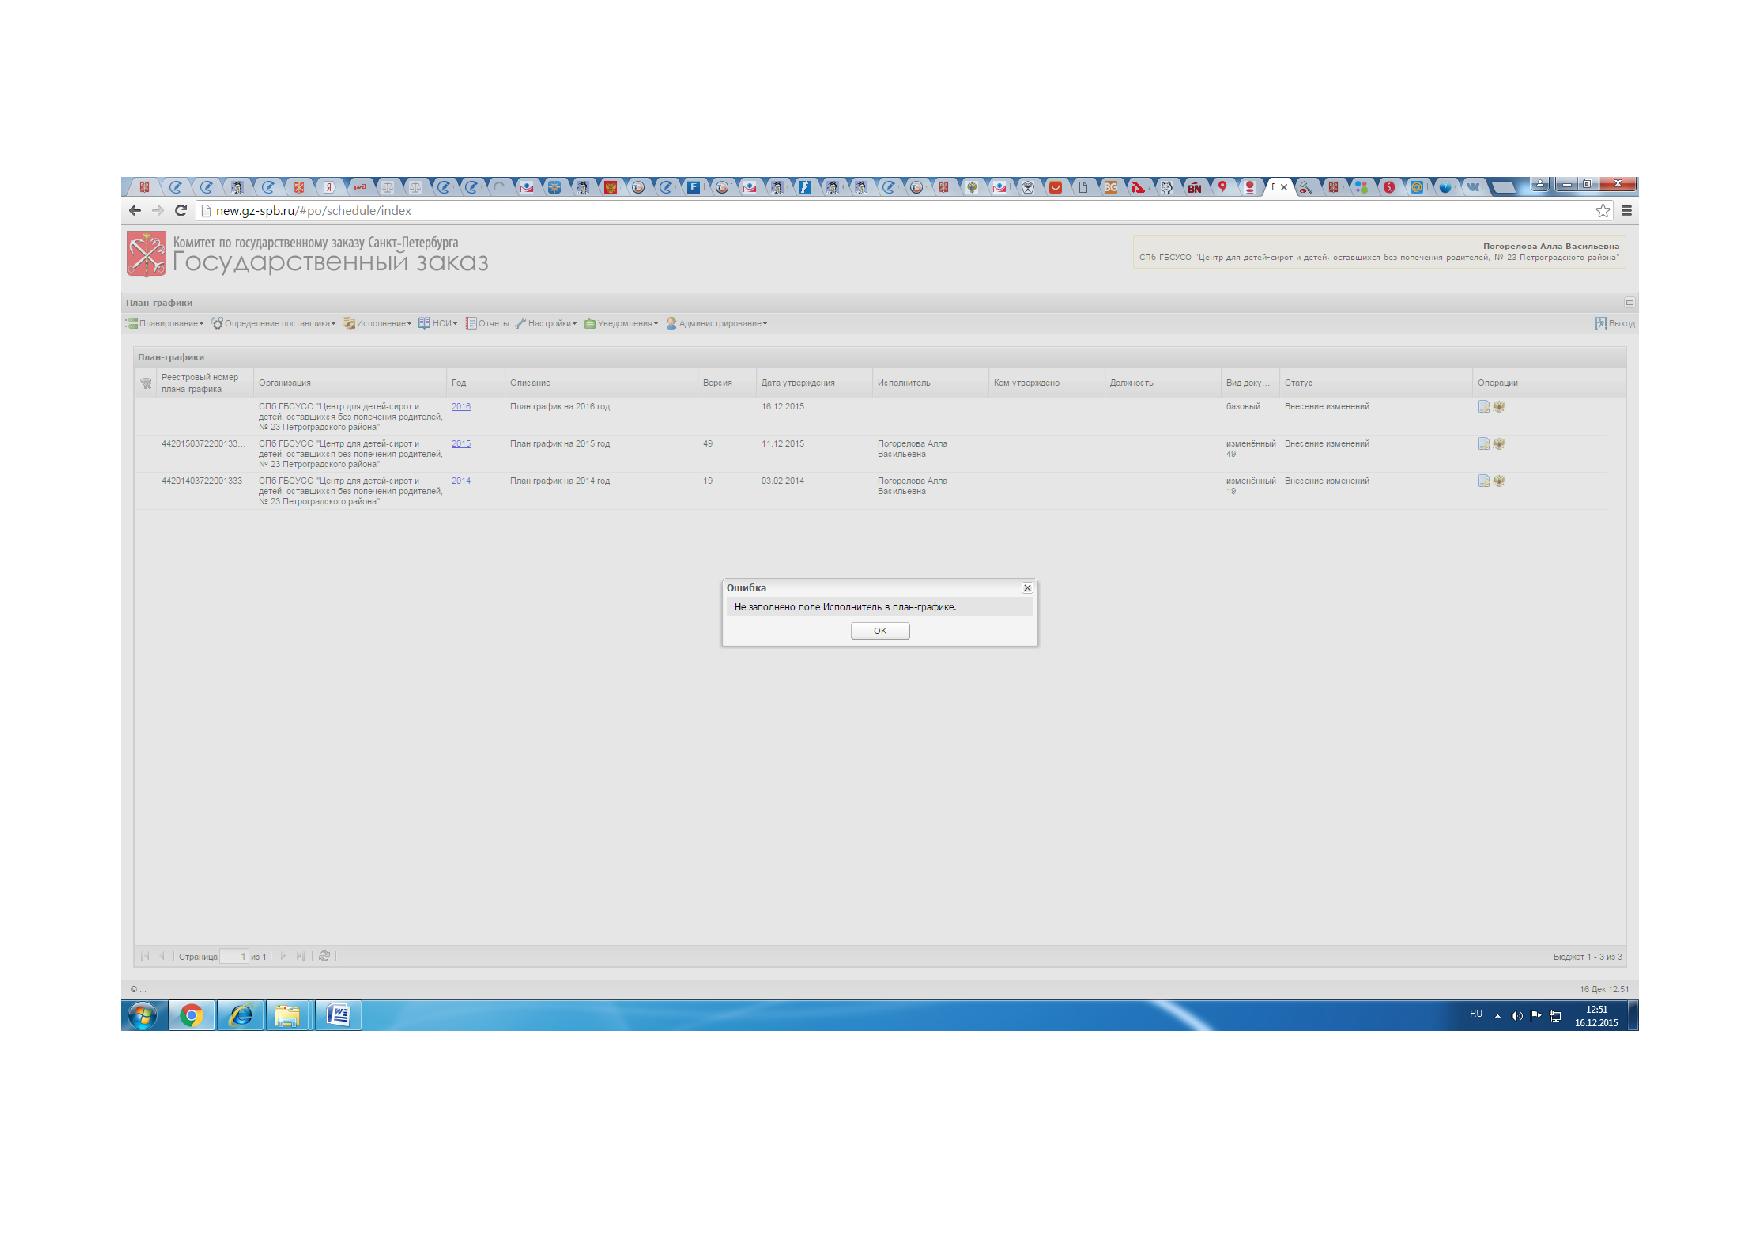The height and width of the screenshot is (1240, 1754).
Task: Open the 2015 plan-schedule year link
Action: click(x=461, y=444)
